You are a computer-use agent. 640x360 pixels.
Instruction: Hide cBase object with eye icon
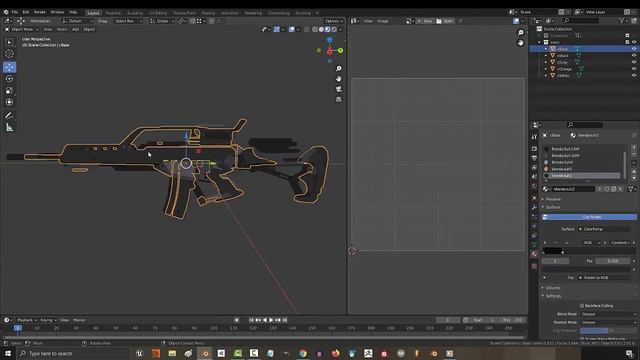[x=634, y=49]
